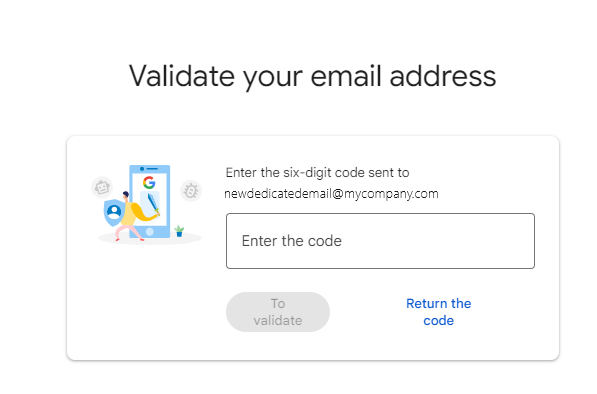Viewport: 597px width, 394px height.
Task: Click the light blue phone screen area
Action: click(150, 199)
